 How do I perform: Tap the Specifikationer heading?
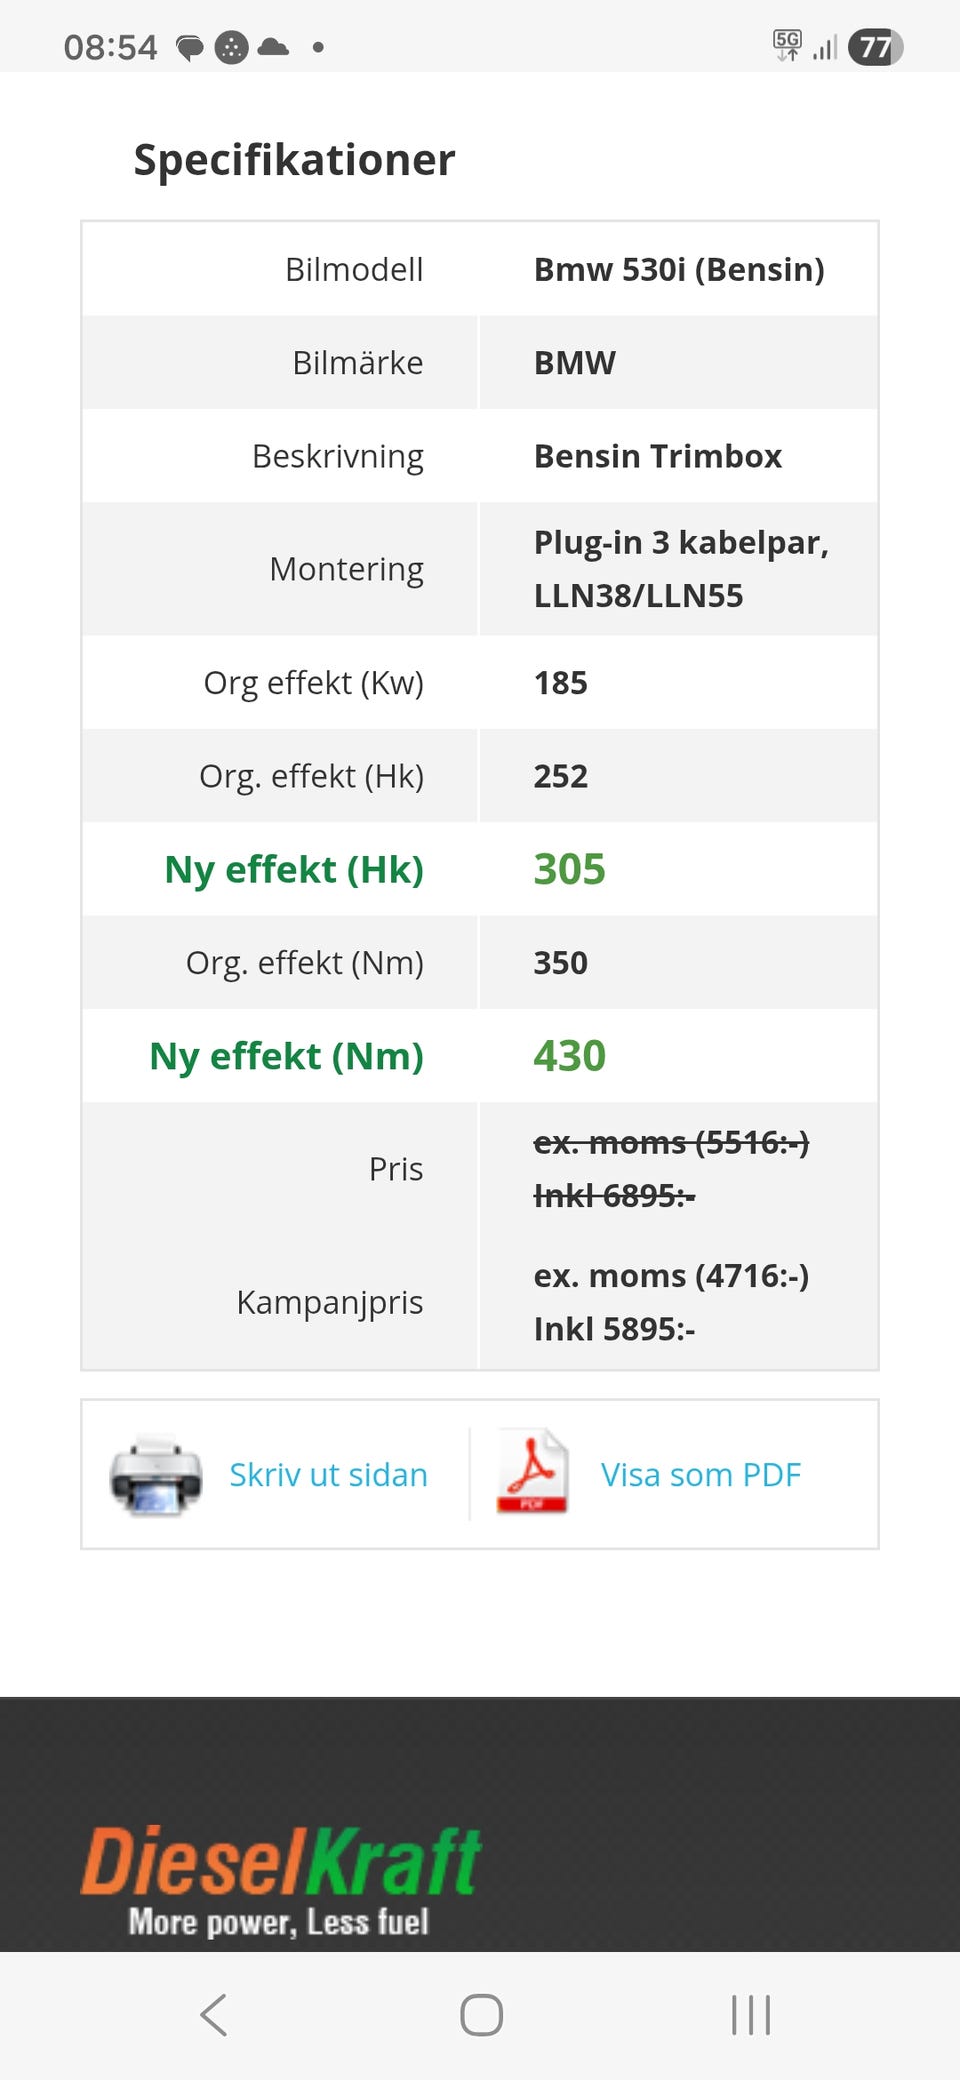pyautogui.click(x=294, y=160)
